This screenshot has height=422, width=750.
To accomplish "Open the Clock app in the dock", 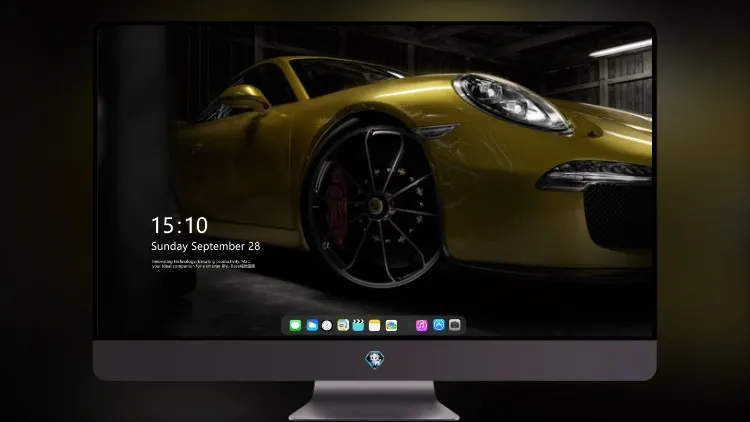I will (x=327, y=325).
